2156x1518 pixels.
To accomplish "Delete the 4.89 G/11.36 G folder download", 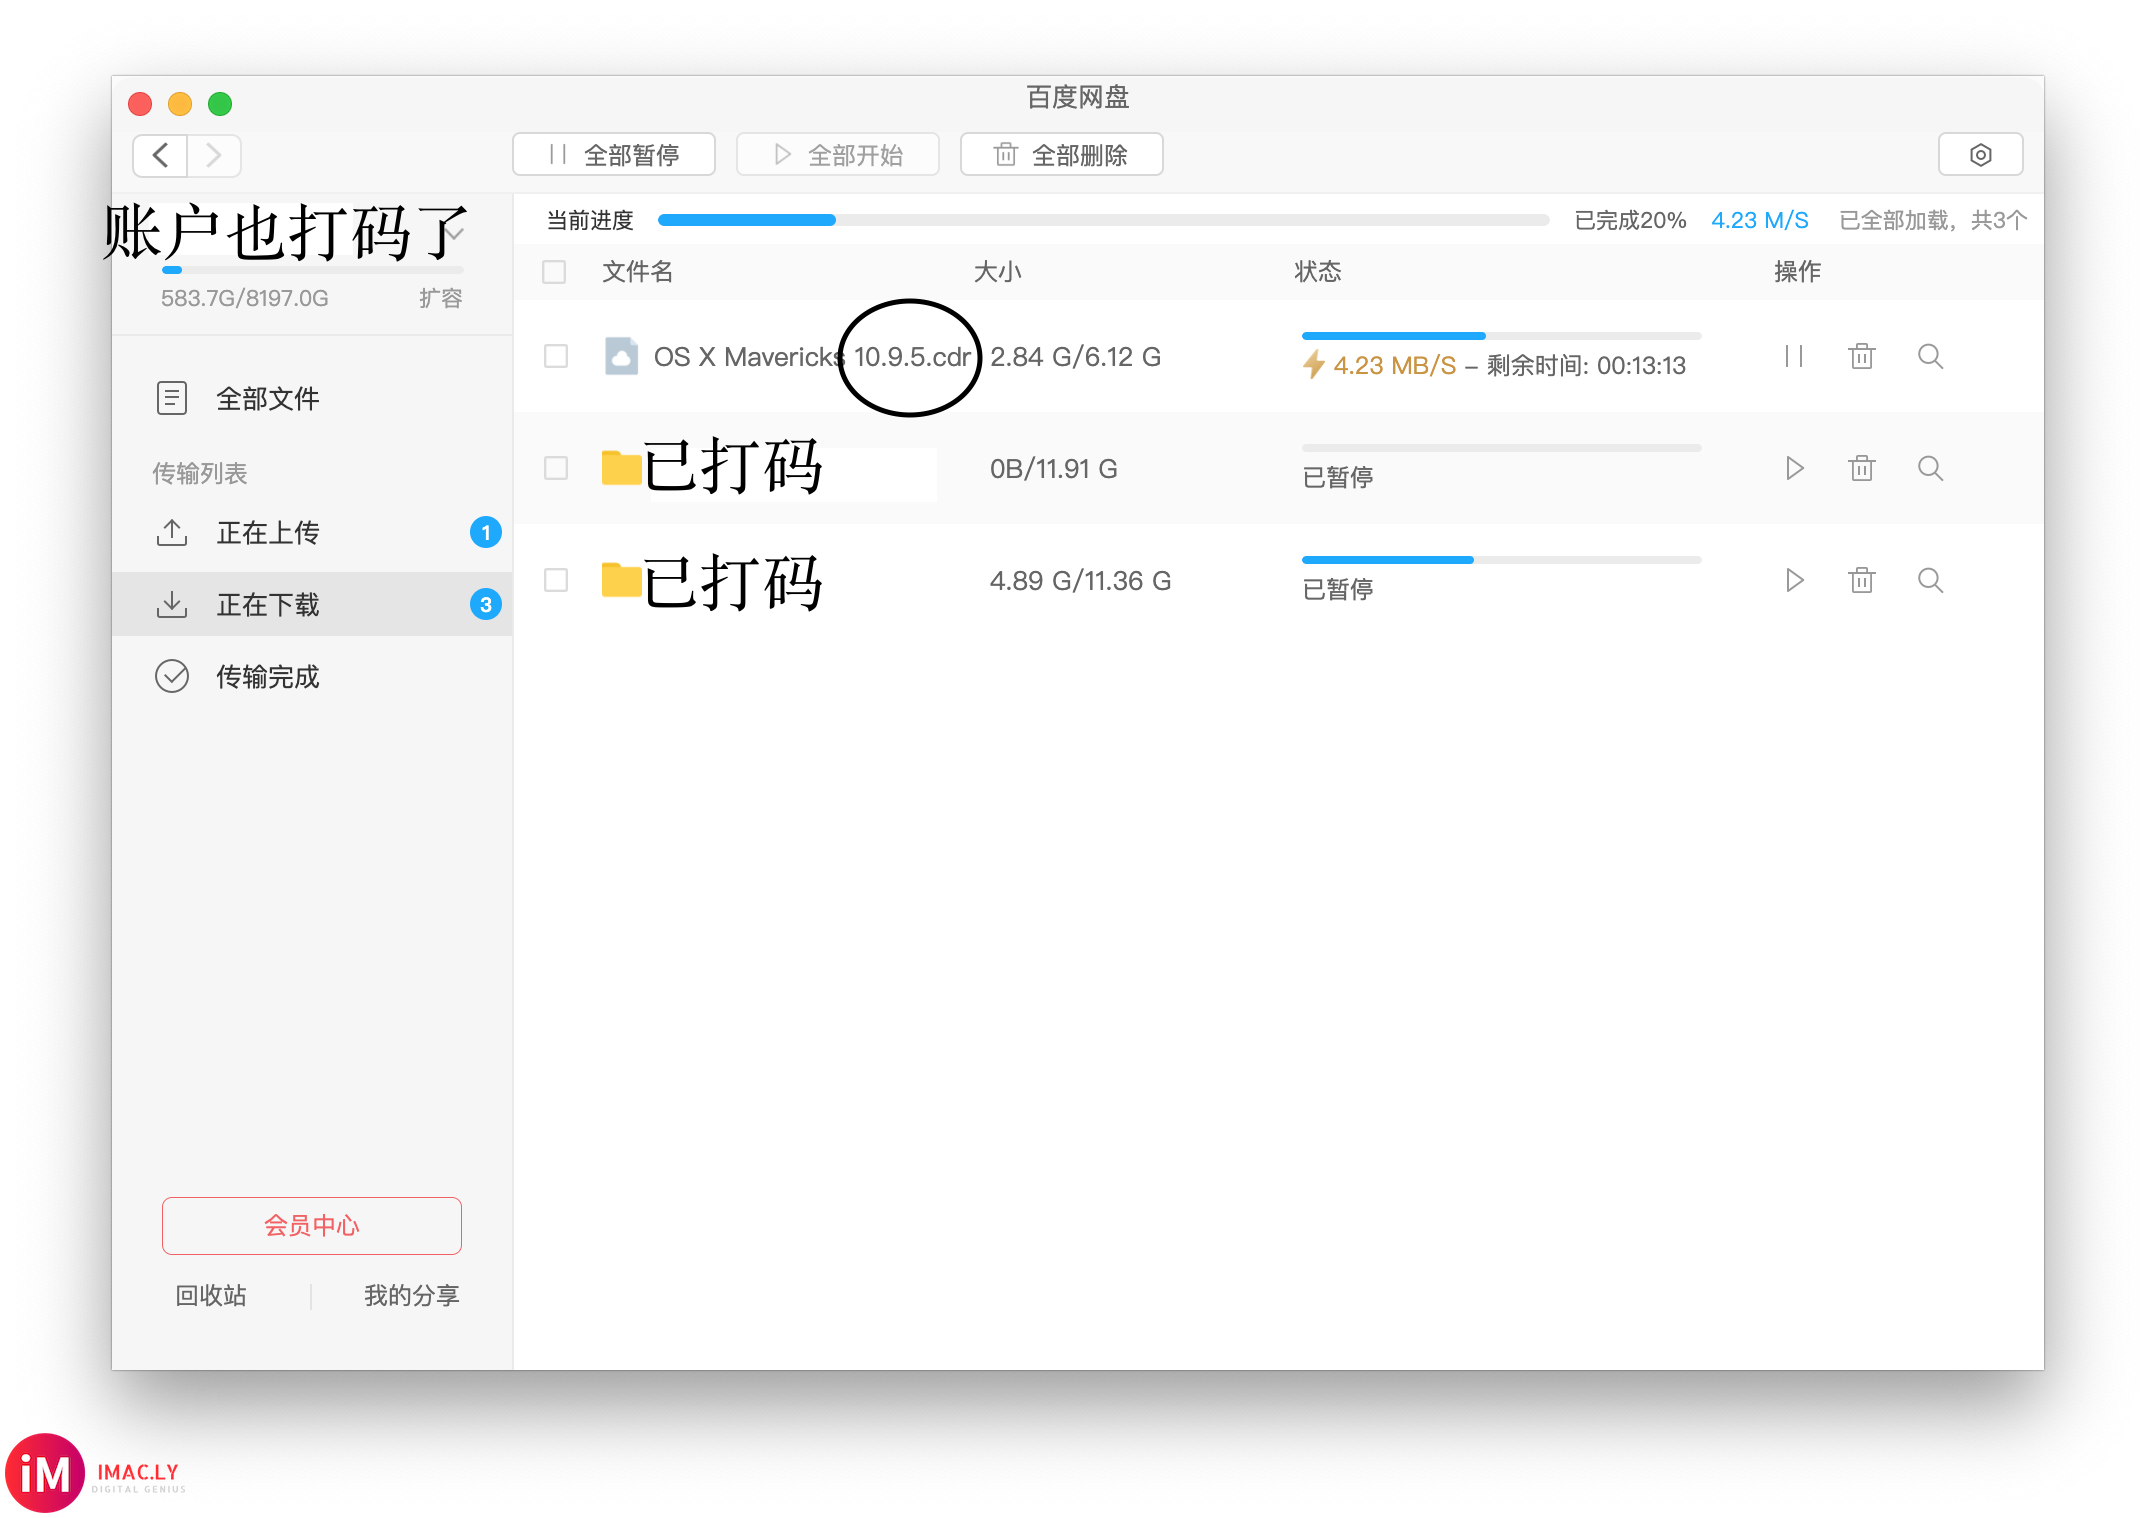I will tap(1862, 580).
